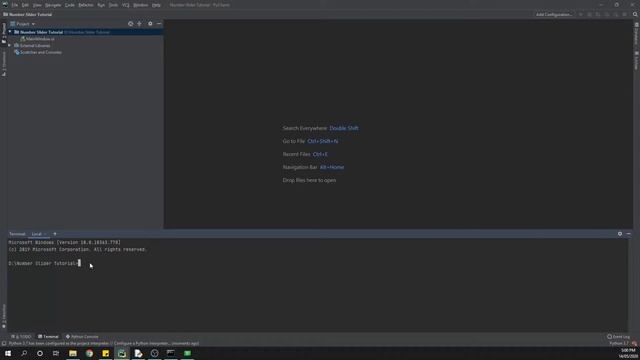Screen dimensions: 640x360
Task: Open Search Everywhere magnifier icon
Action: (635, 14)
